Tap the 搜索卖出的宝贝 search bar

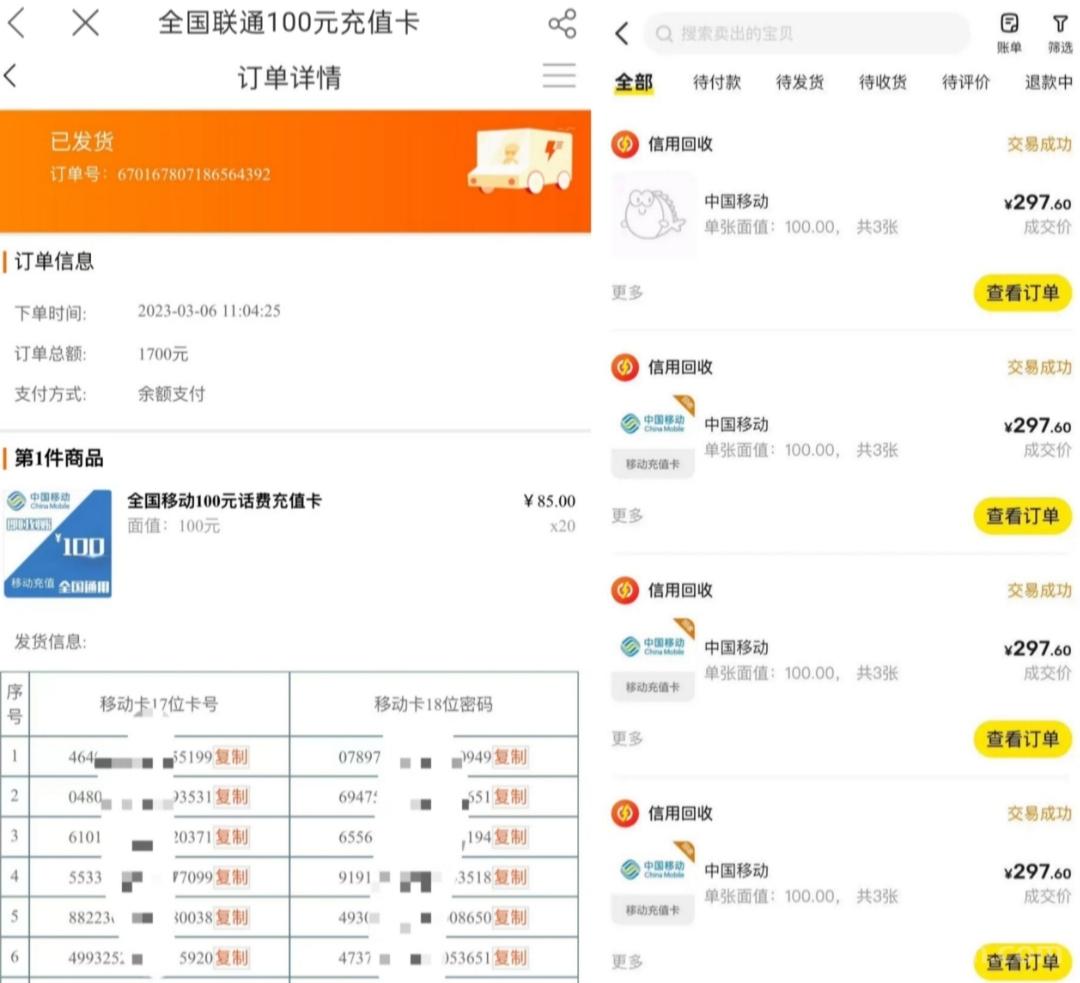click(x=805, y=33)
